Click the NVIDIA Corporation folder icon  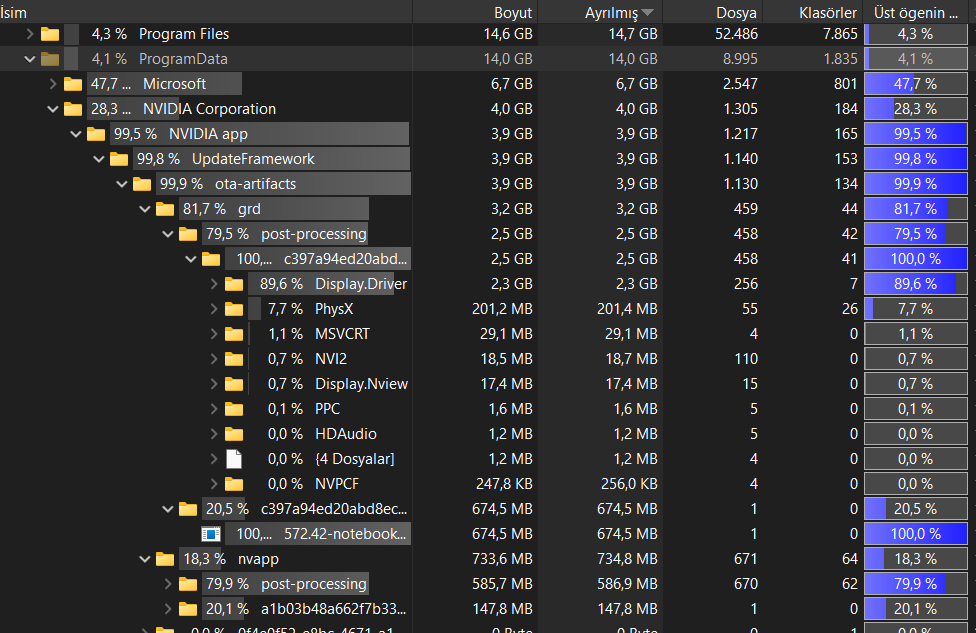(x=73, y=109)
